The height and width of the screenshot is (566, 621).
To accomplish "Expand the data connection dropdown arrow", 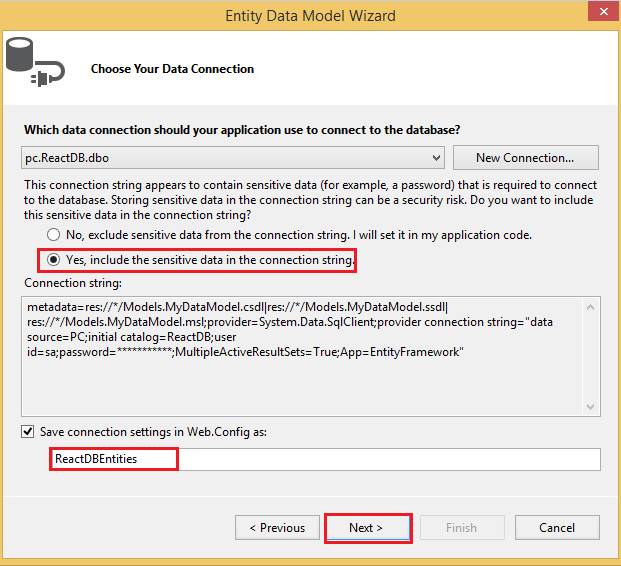I will pyautogui.click(x=435, y=158).
